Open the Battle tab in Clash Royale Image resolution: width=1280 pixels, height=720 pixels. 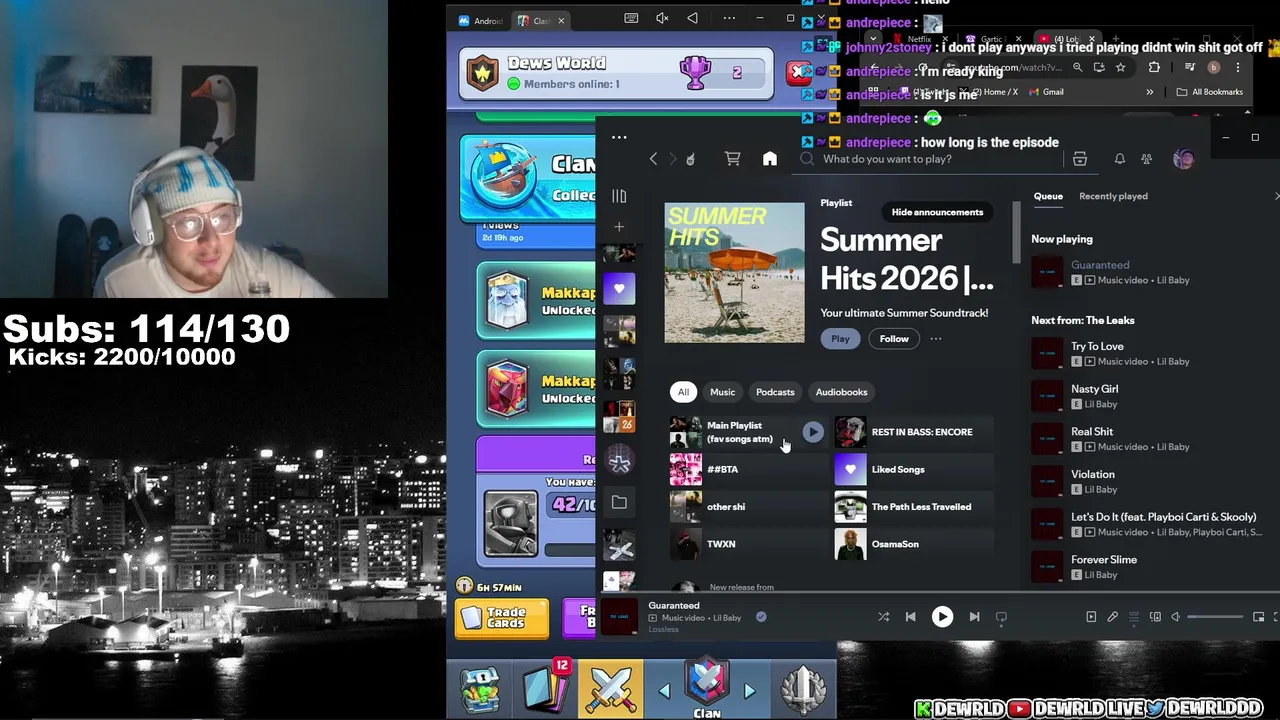point(611,688)
